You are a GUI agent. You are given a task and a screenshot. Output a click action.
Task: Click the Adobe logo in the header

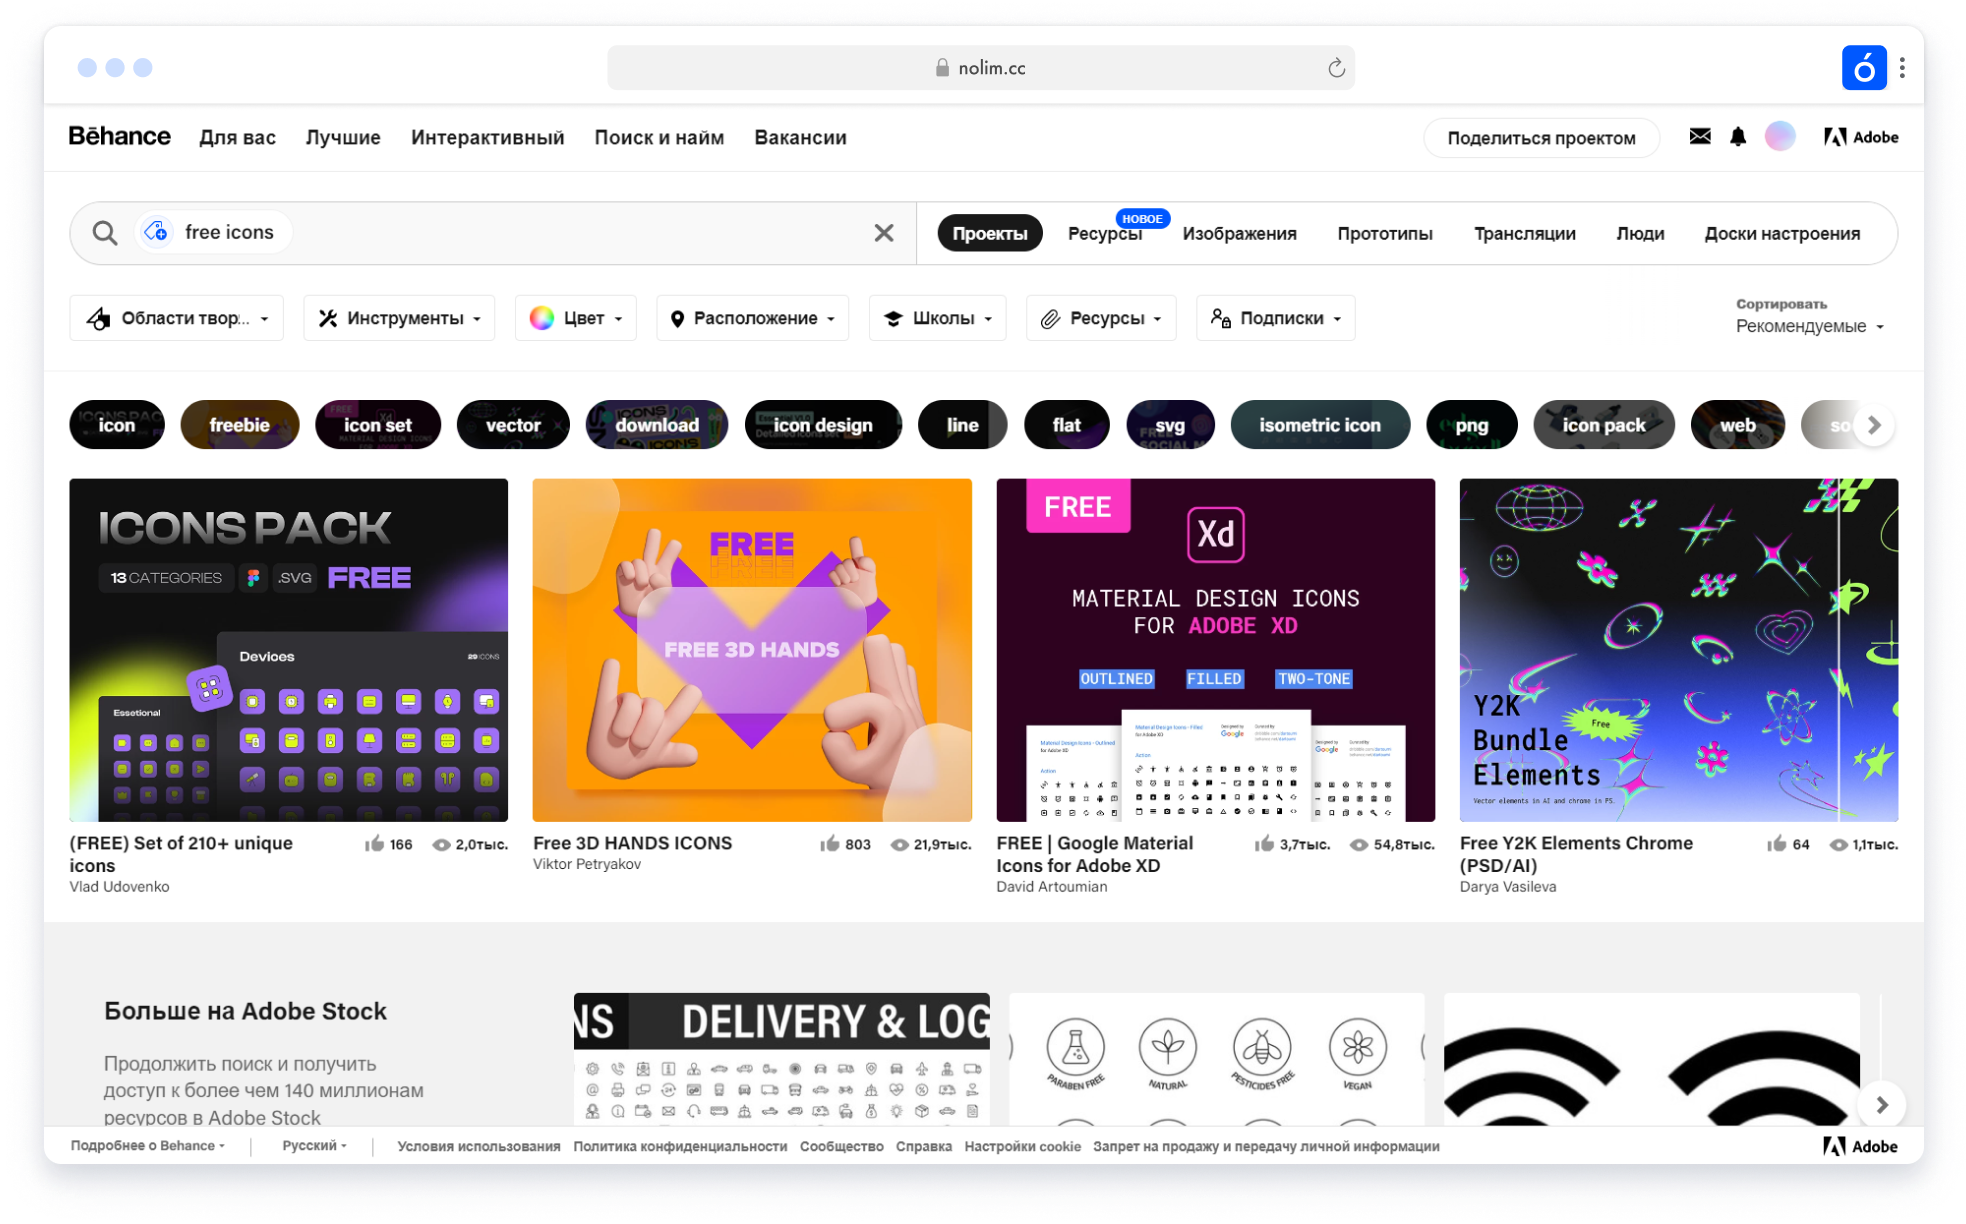(x=1860, y=137)
